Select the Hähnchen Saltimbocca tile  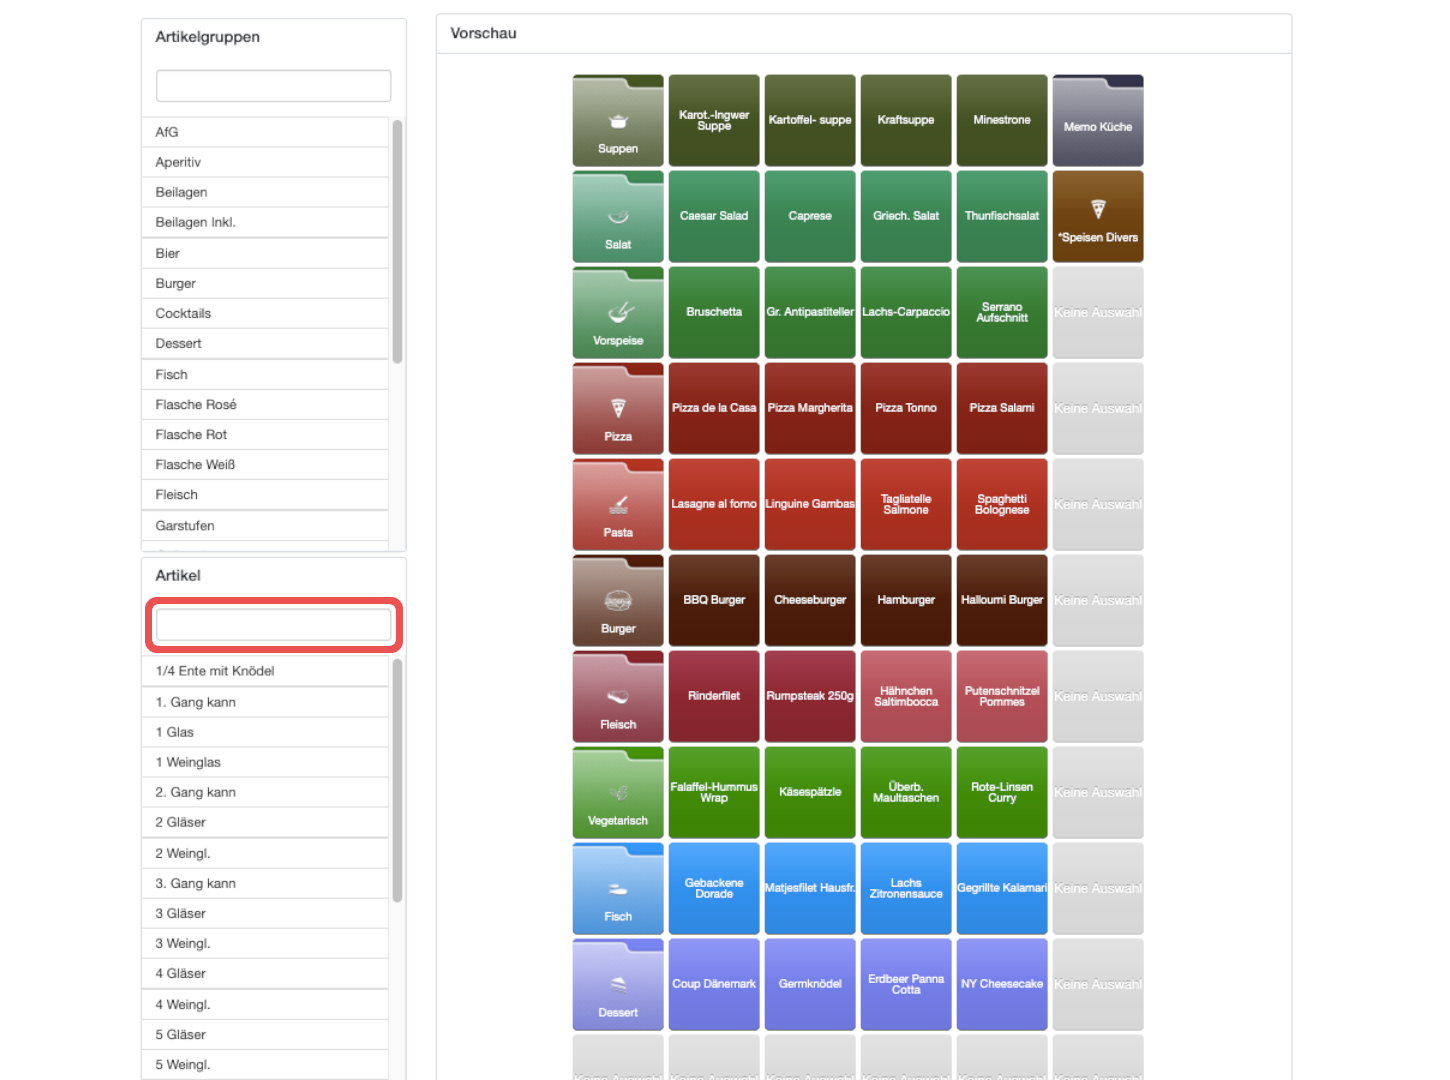click(906, 696)
